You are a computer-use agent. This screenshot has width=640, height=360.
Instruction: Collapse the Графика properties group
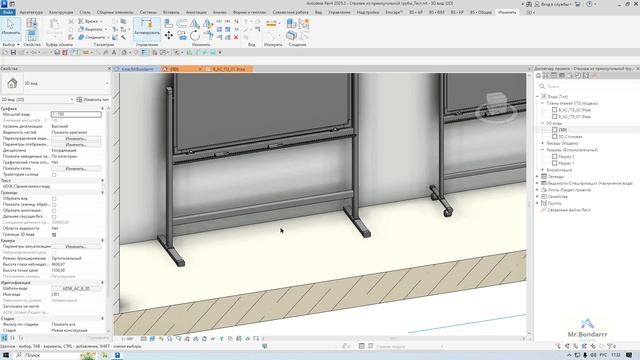[x=102, y=109]
